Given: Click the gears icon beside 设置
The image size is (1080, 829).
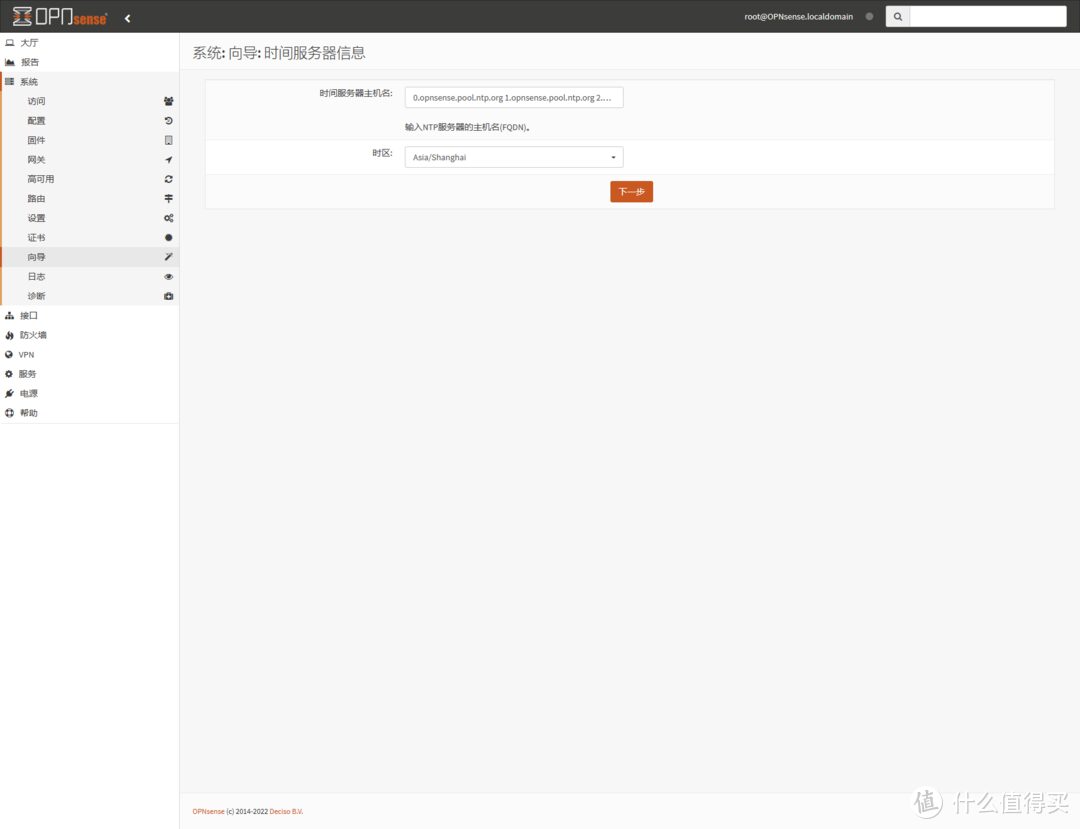Looking at the screenshot, I should 168,218.
